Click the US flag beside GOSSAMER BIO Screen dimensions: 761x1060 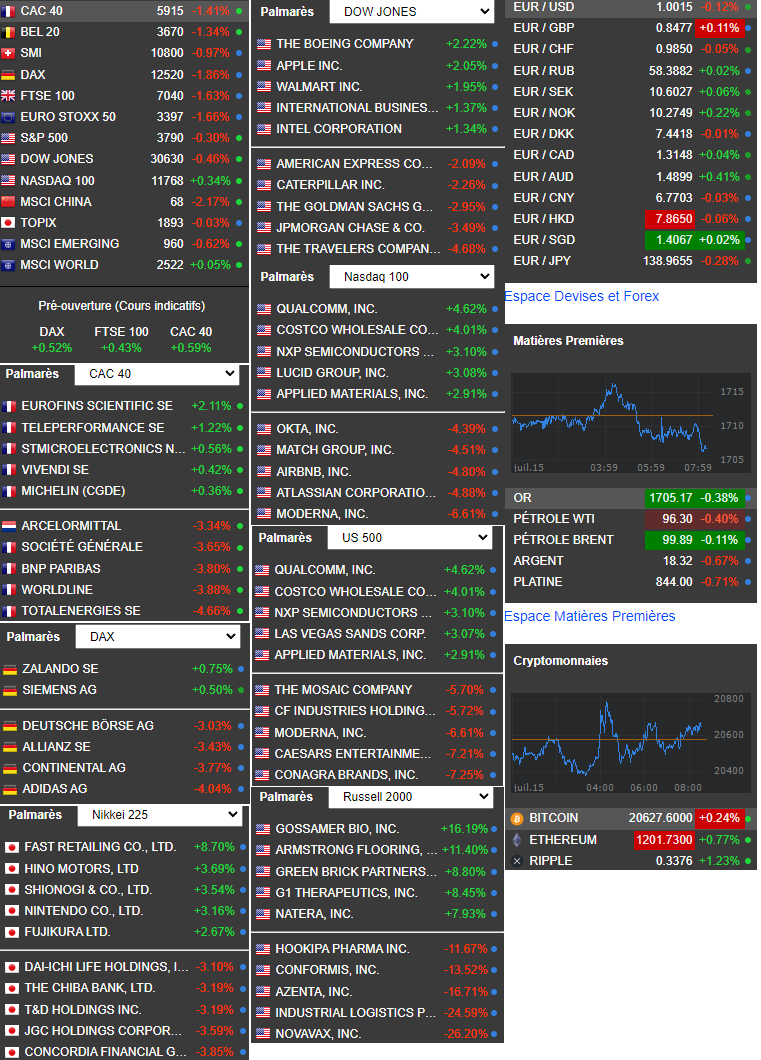coord(263,829)
